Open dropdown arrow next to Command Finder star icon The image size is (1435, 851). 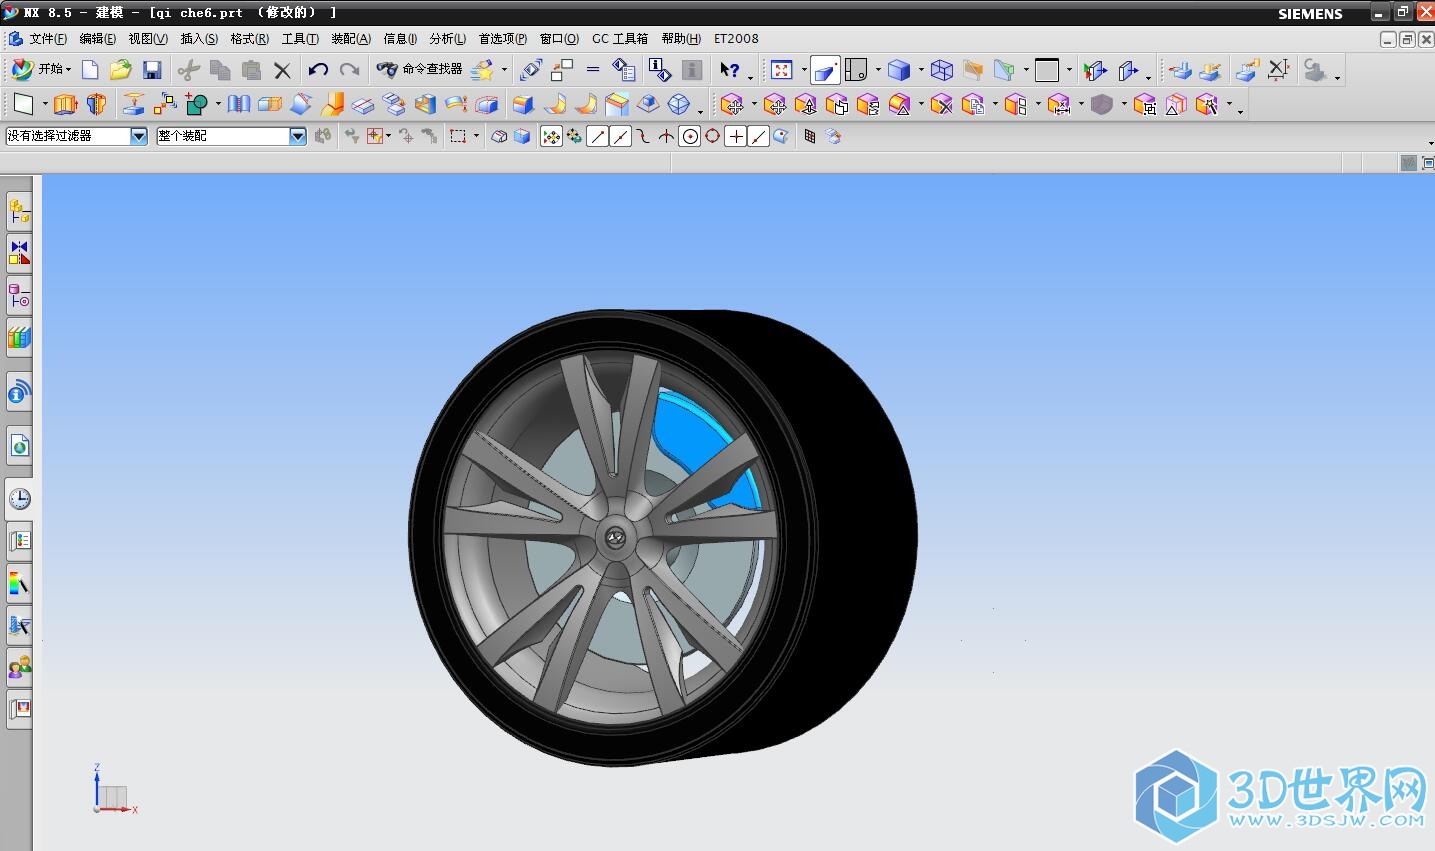click(x=504, y=70)
